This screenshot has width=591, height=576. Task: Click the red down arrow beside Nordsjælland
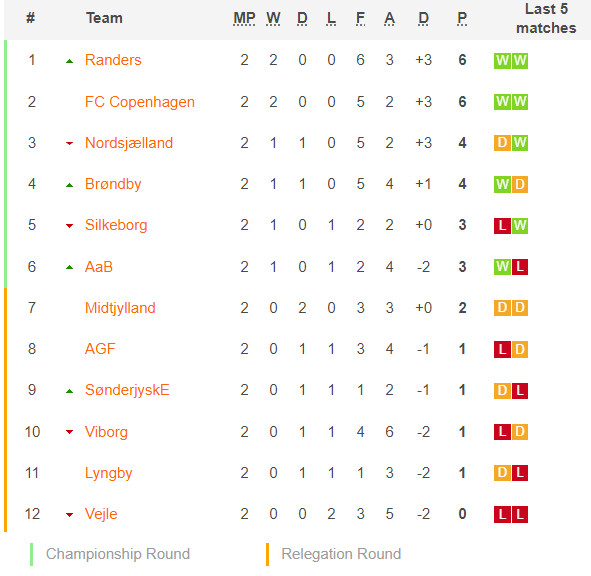tap(69, 143)
